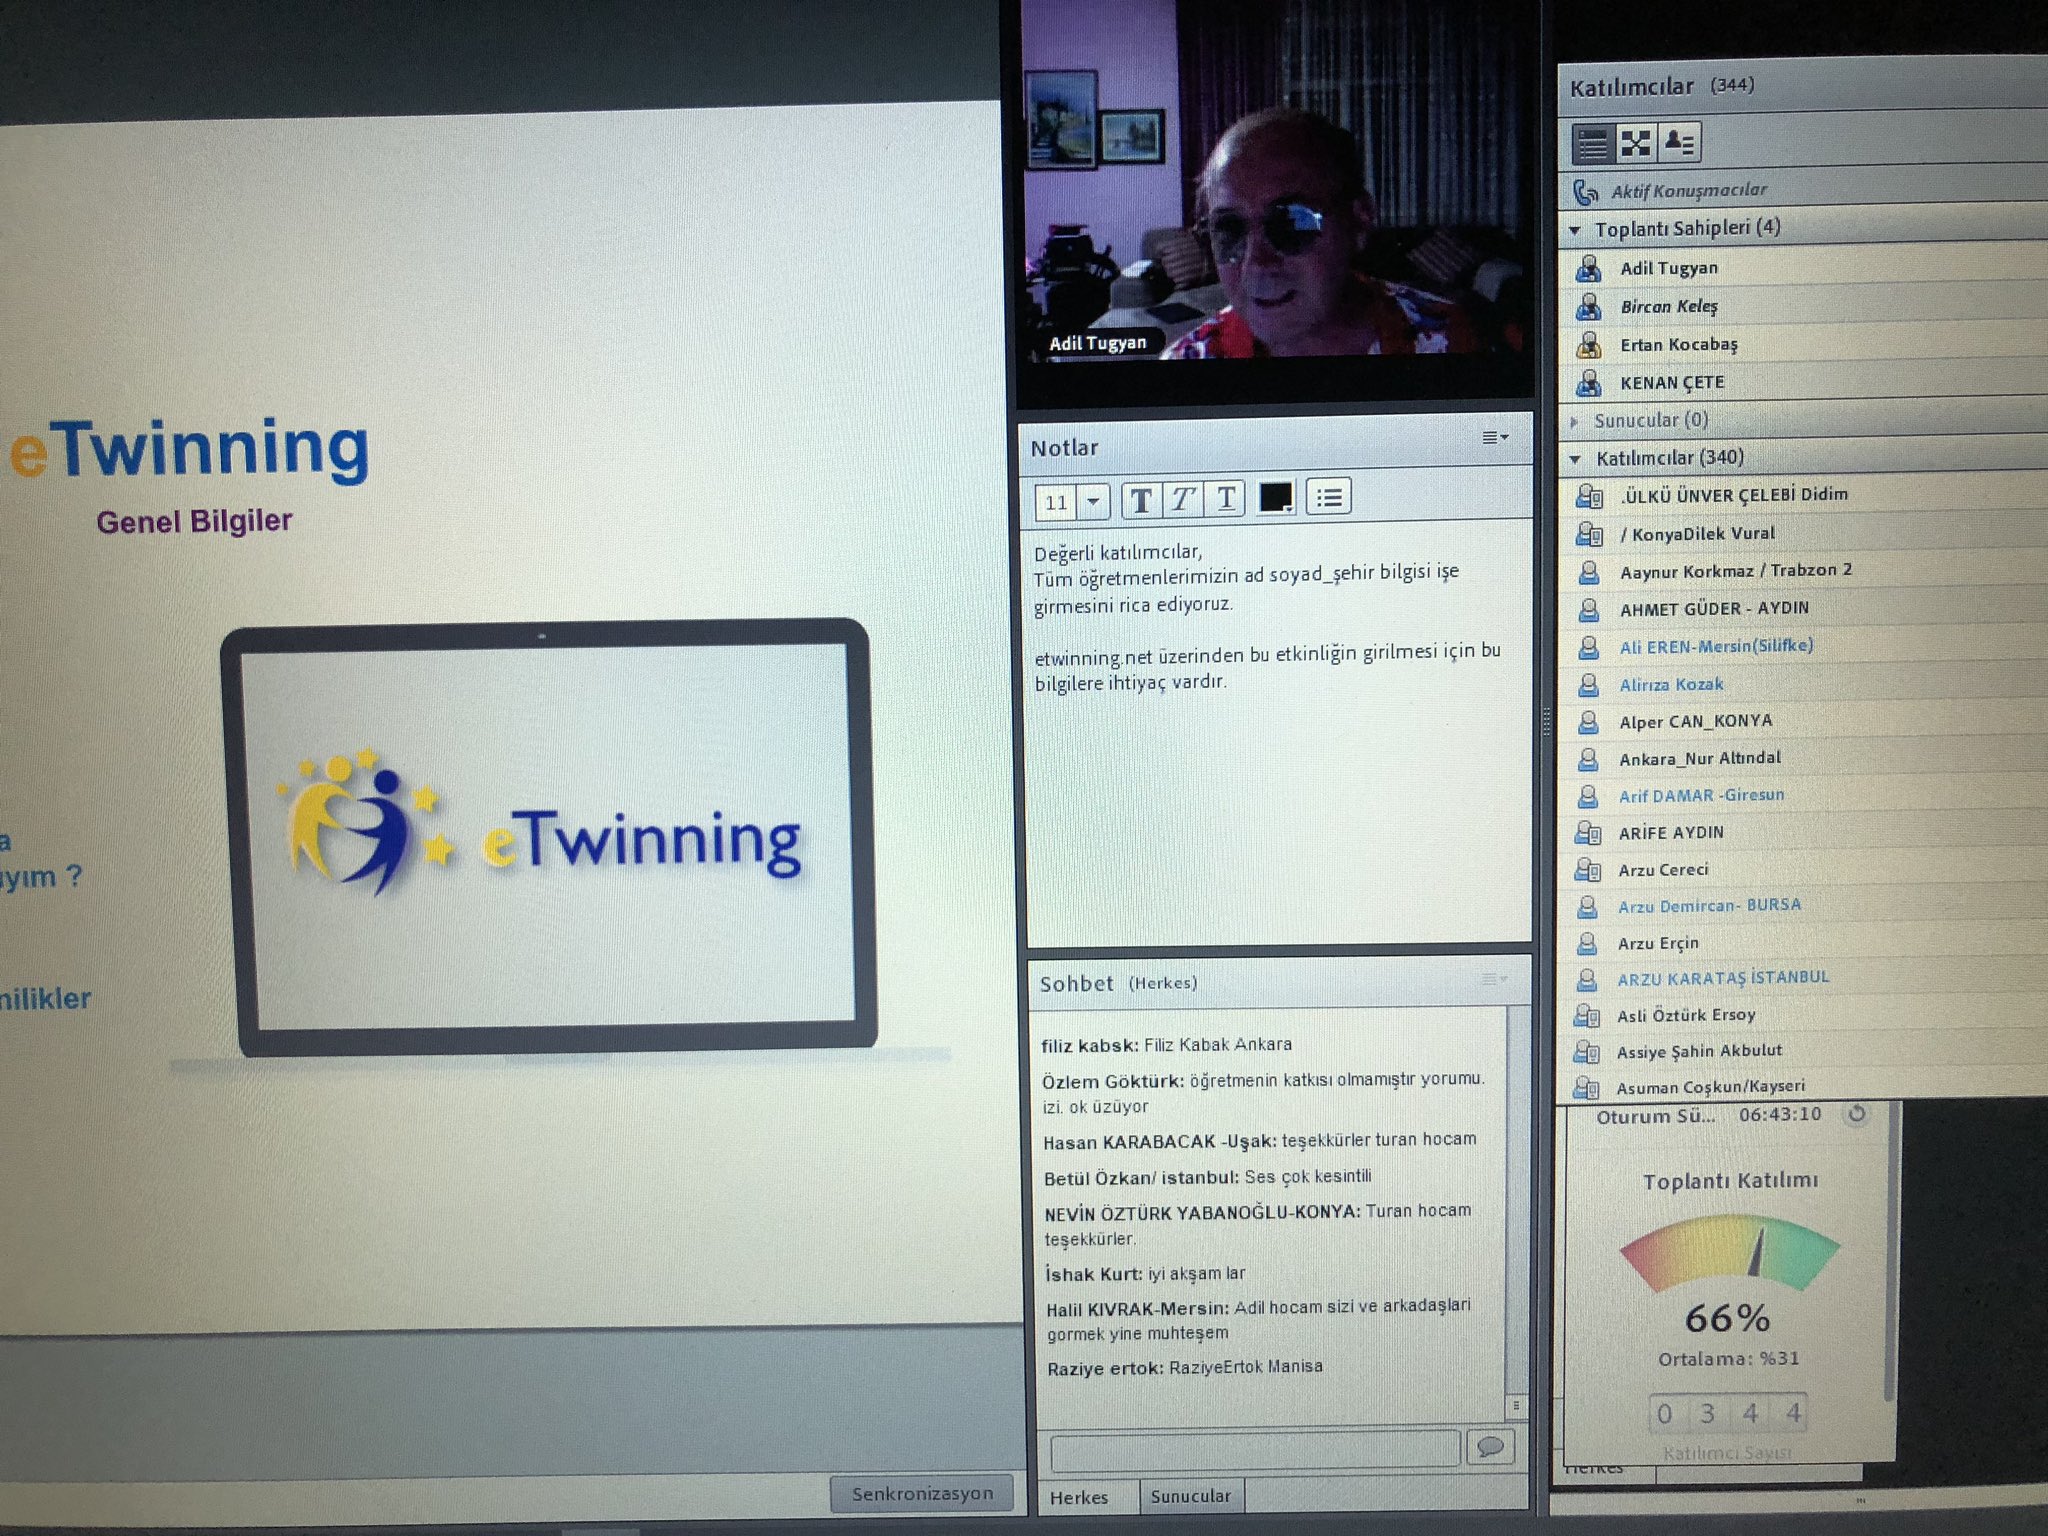
Task: Open breakout room view icon
Action: (1636, 144)
